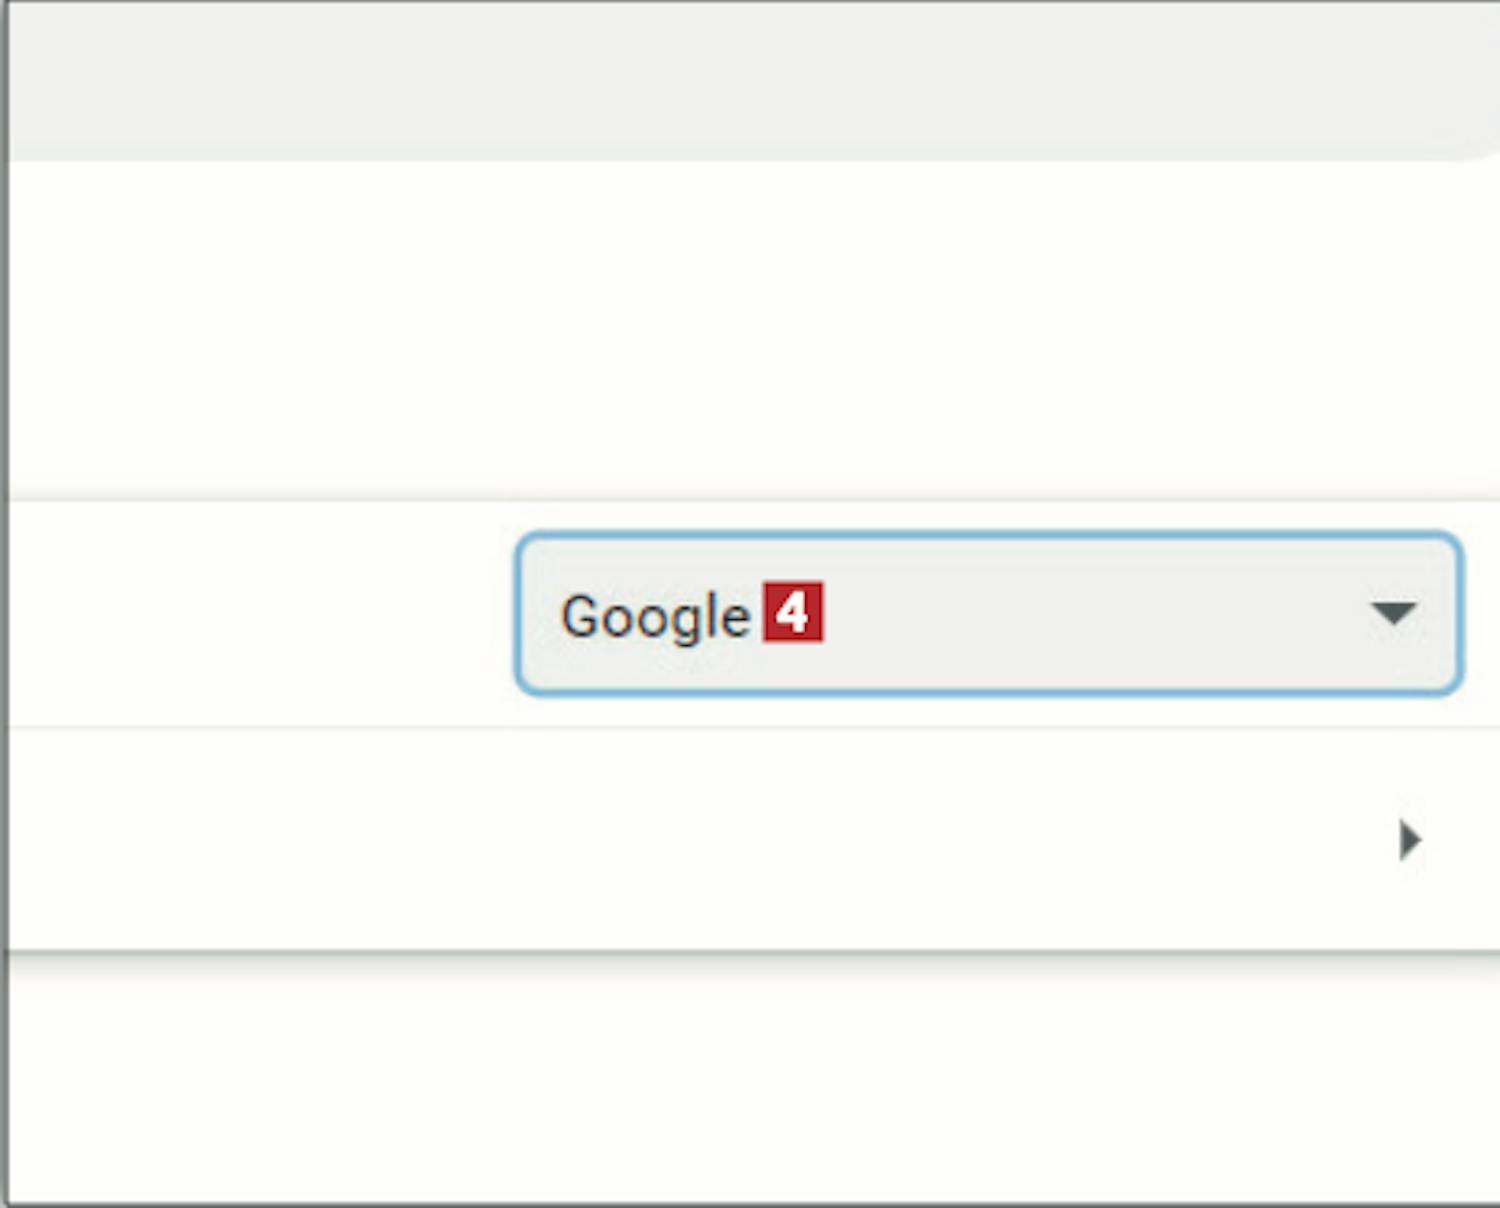The width and height of the screenshot is (1500, 1208).
Task: Open the manage search engines row
Action: pos(750,839)
